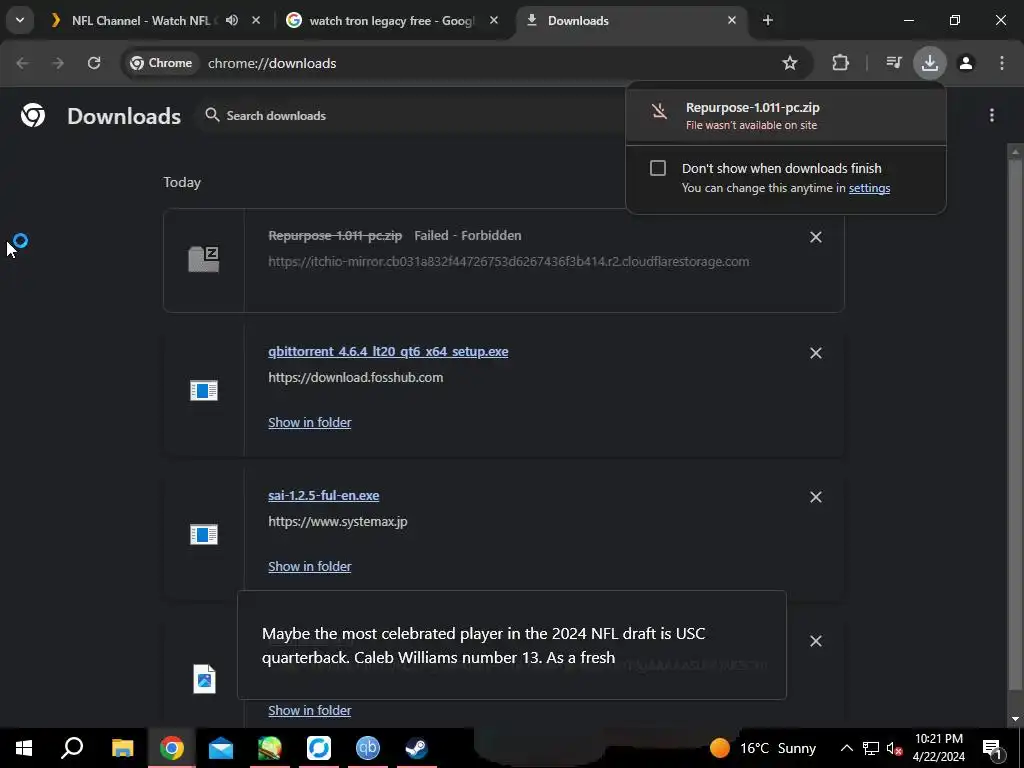1024x768 pixels.
Task: Click the Chrome logo beside Downloads
Action: 33,116
